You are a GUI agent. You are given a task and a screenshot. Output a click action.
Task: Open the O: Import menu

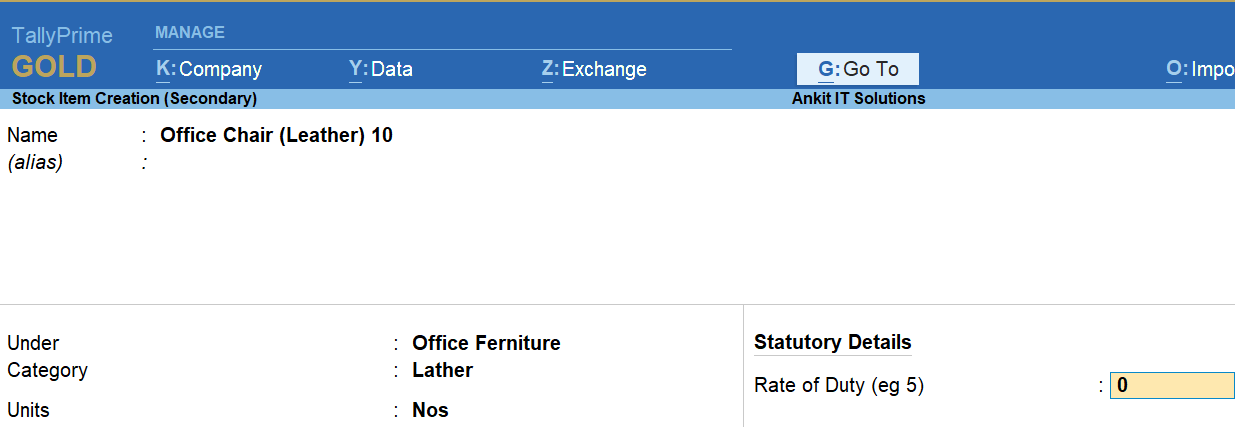coord(1199,69)
